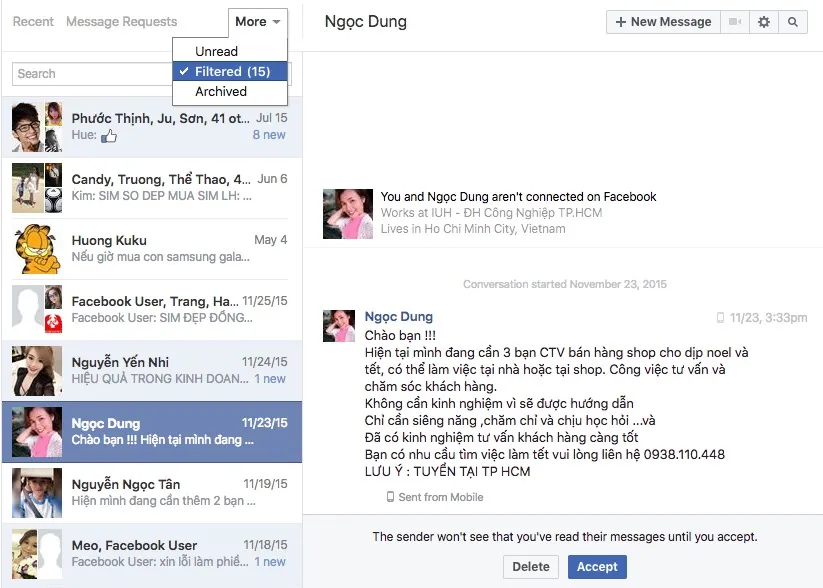Image resolution: width=823 pixels, height=588 pixels.
Task: Click '1 new' in Meo, Facebook User row
Action: 270,562
